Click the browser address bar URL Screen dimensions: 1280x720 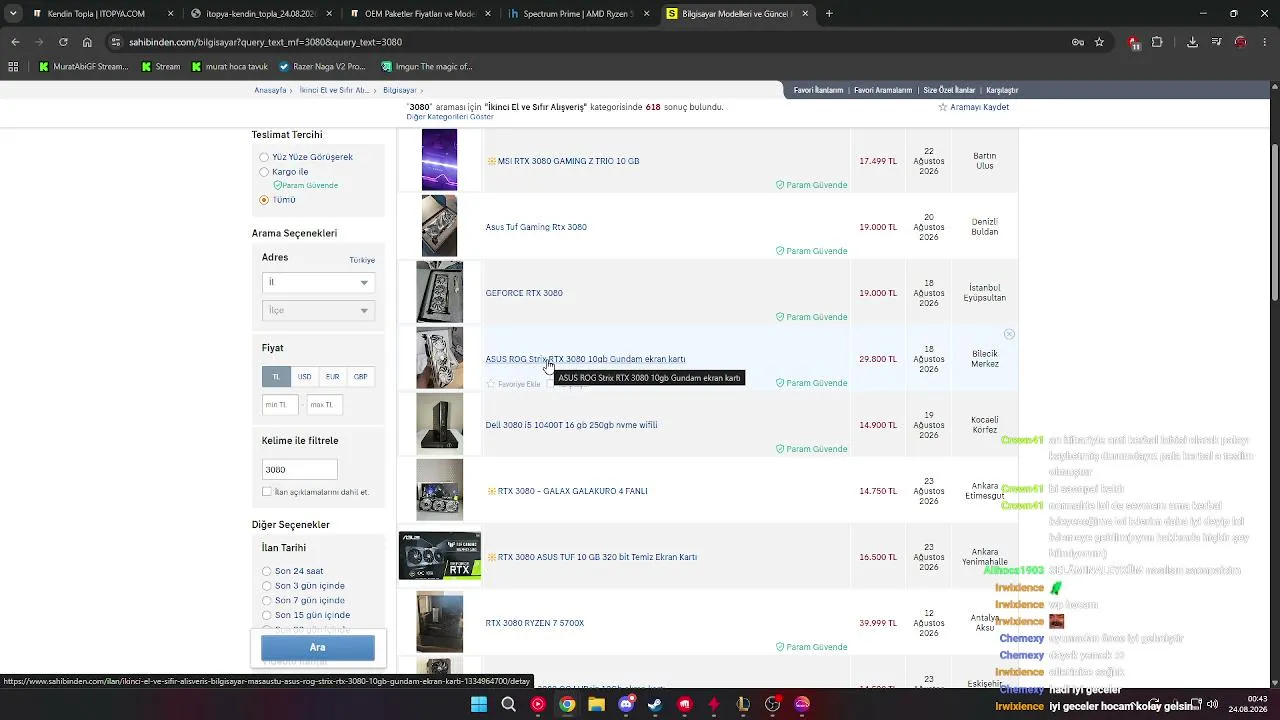(x=265, y=42)
